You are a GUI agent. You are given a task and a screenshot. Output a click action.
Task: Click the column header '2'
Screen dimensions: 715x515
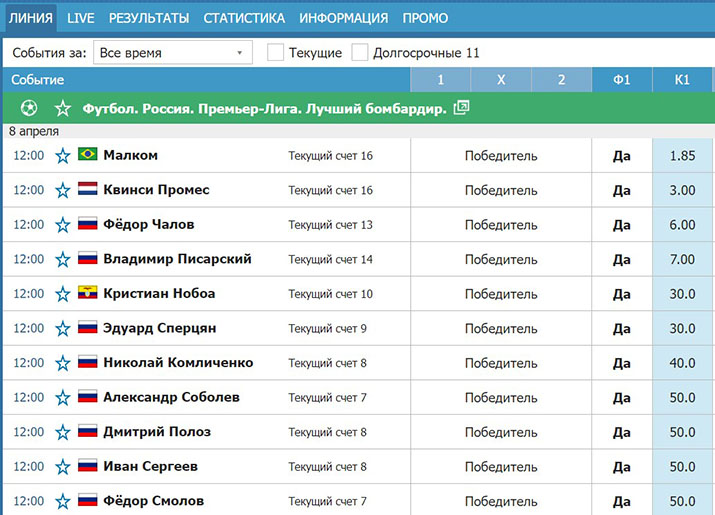[562, 80]
